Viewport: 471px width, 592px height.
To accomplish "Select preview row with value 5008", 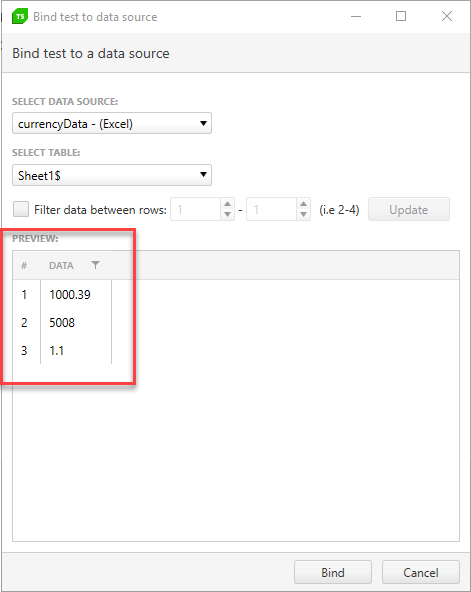I will [62, 322].
